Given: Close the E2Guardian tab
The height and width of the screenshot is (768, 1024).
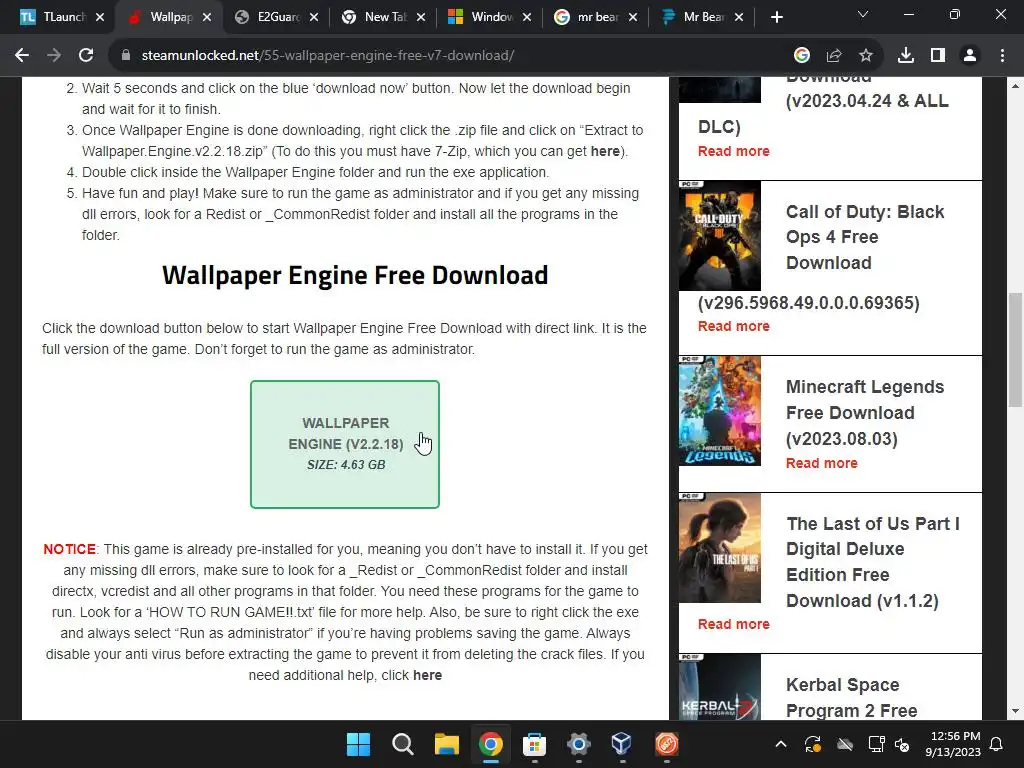Looking at the screenshot, I should coord(314,18).
